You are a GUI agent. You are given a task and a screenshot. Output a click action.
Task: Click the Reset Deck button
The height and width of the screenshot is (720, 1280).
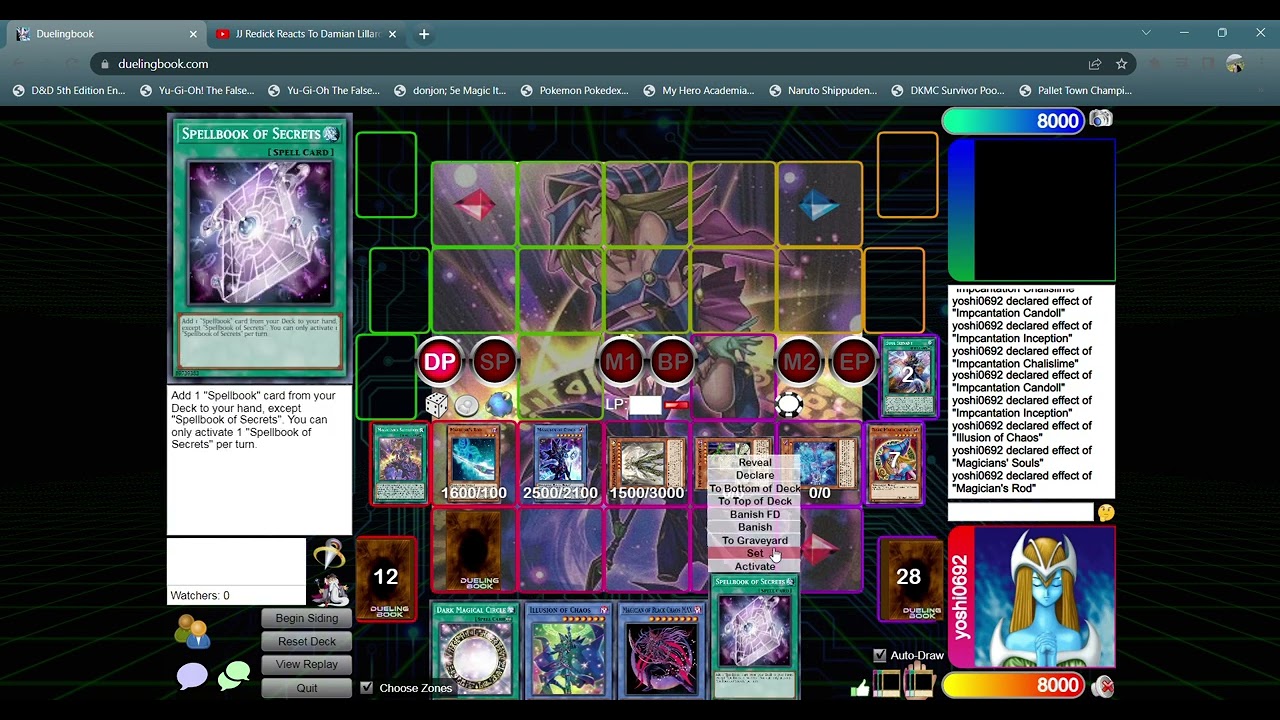307,641
